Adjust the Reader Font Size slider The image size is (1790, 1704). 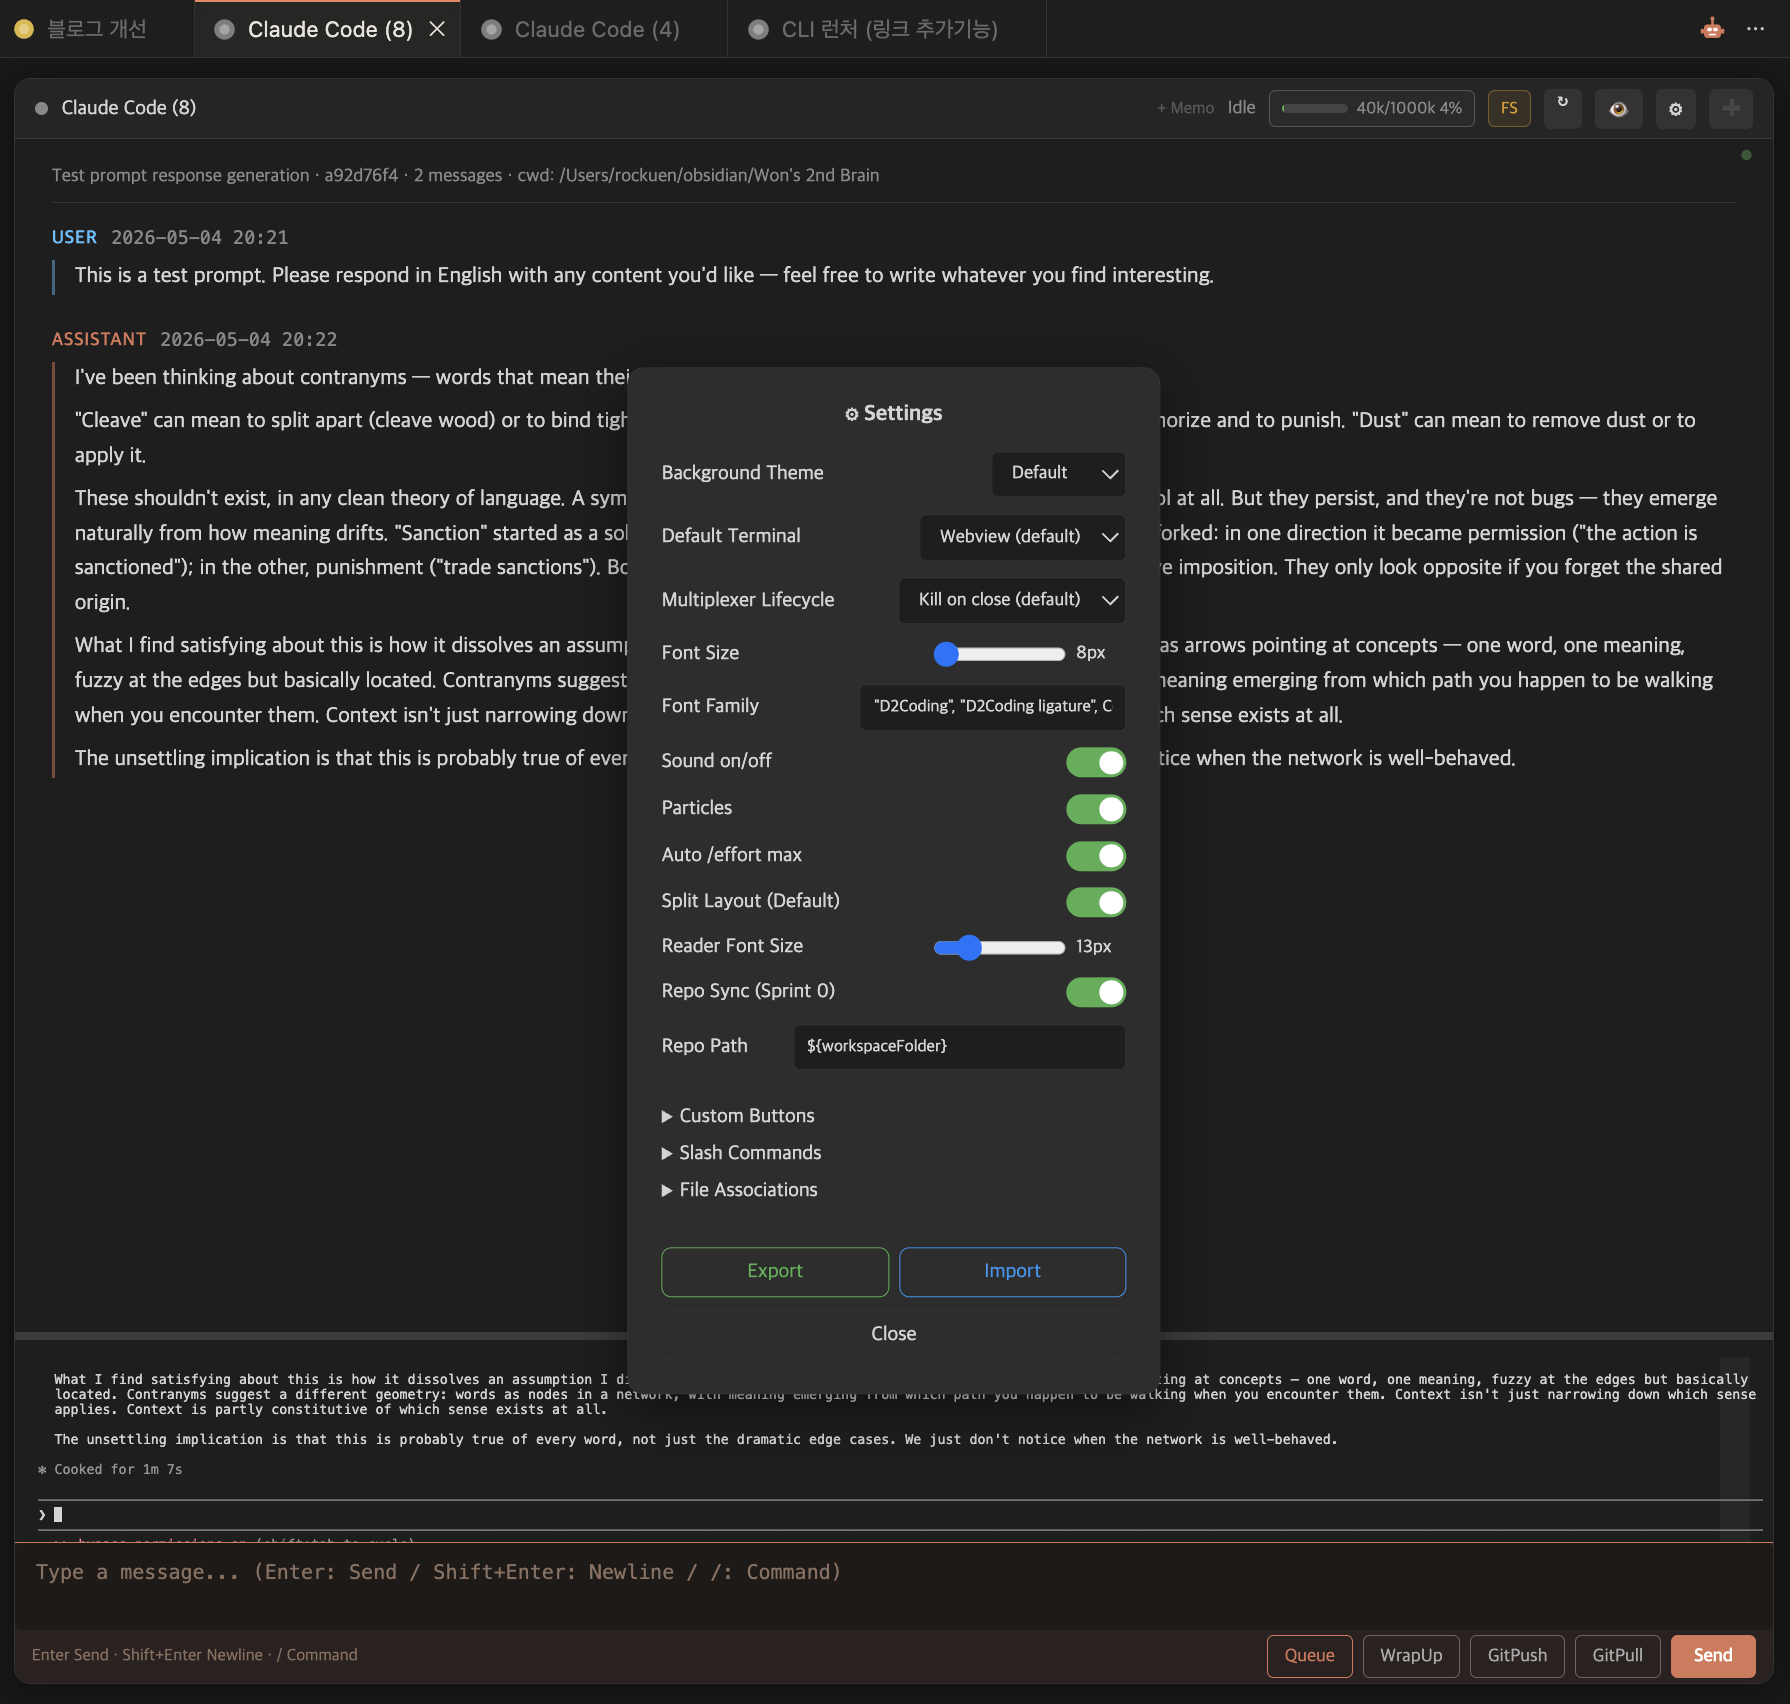click(x=999, y=947)
